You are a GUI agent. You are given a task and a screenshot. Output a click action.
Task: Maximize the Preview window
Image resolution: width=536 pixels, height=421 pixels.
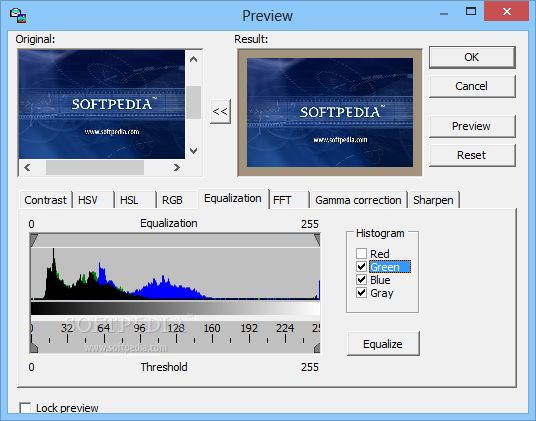pos(471,12)
